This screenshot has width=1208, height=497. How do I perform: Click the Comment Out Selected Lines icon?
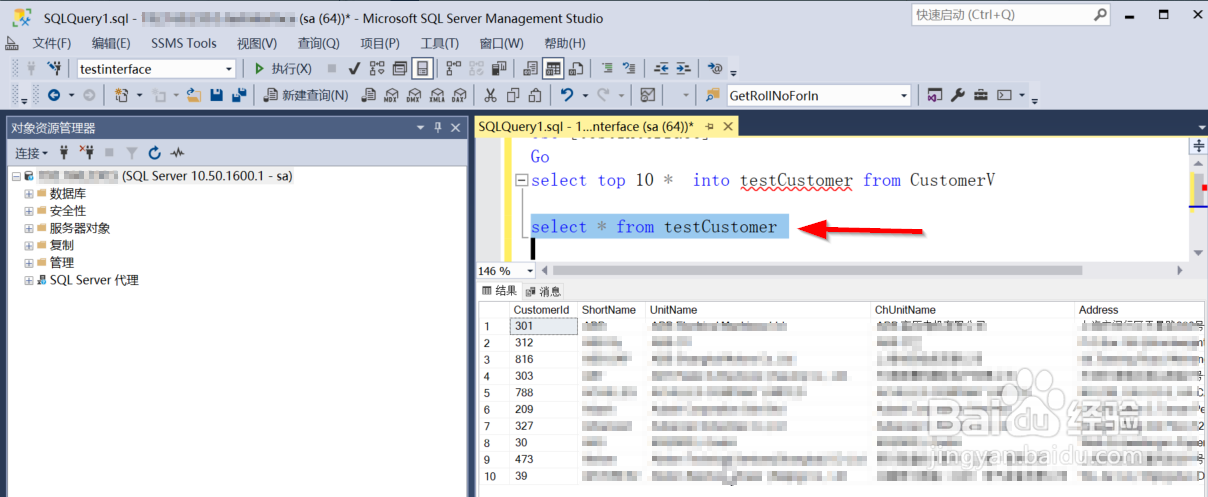607,69
